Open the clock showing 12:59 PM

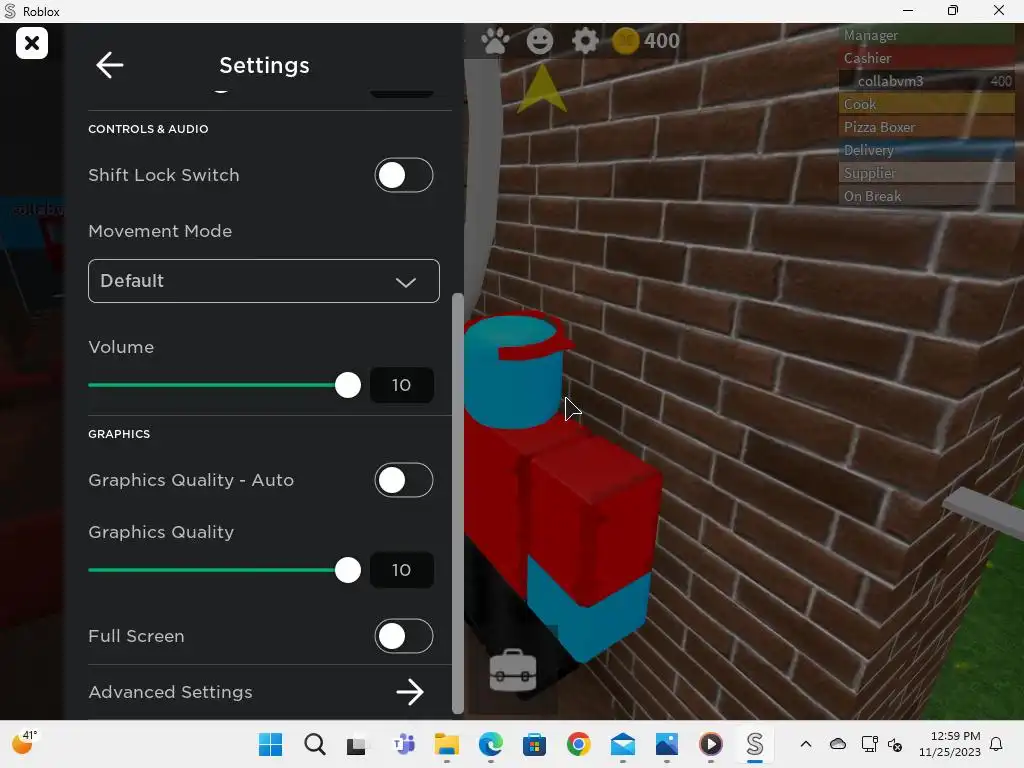(x=950, y=744)
